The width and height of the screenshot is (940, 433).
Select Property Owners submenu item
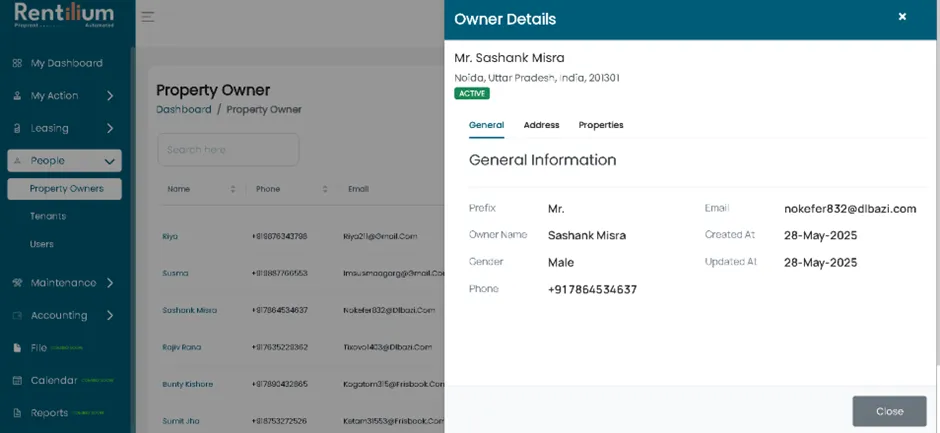click(x=64, y=188)
